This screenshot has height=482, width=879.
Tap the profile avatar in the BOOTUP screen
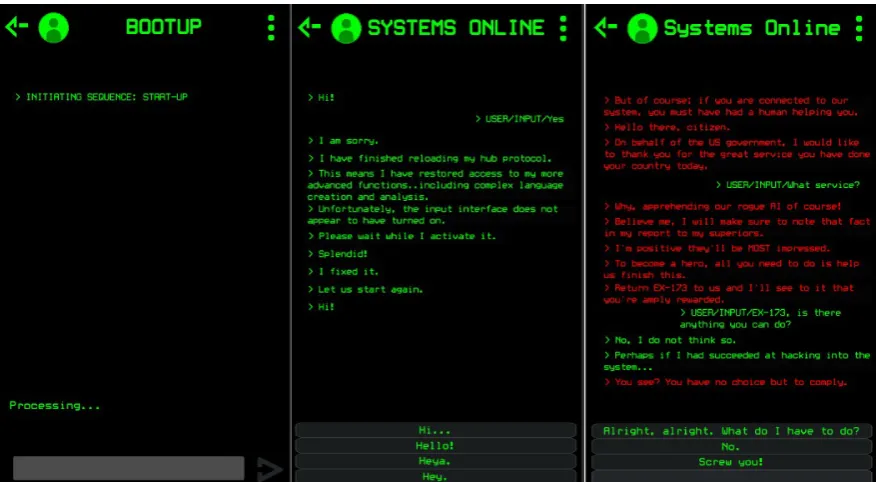54,27
